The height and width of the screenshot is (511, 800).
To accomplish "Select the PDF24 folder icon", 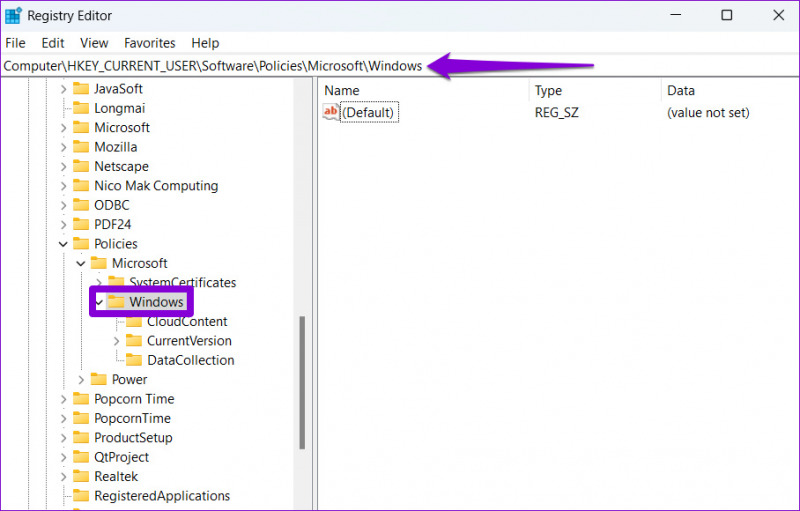I will [x=81, y=224].
